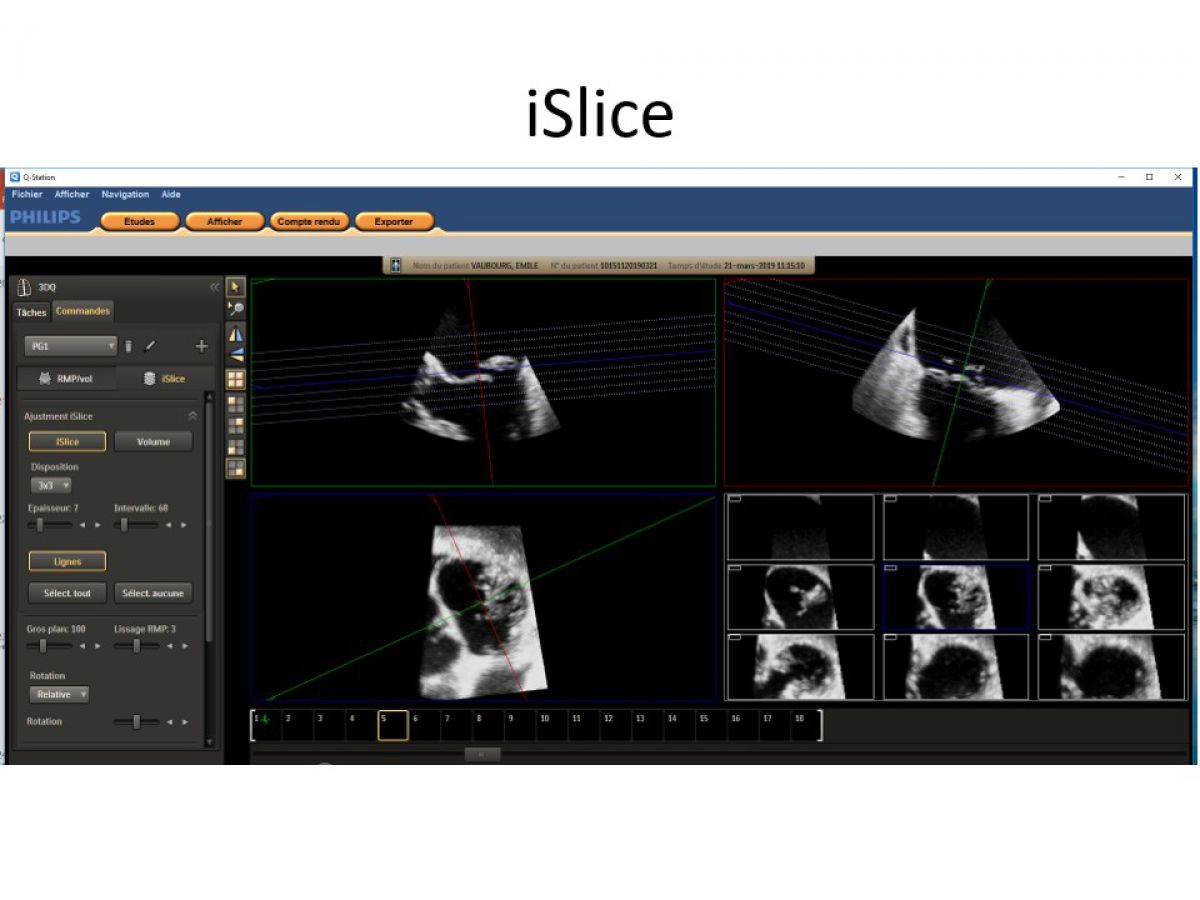Decrease Intervalle with its left arrow
Image resolution: width=1200 pixels, height=900 pixels.
tap(170, 525)
